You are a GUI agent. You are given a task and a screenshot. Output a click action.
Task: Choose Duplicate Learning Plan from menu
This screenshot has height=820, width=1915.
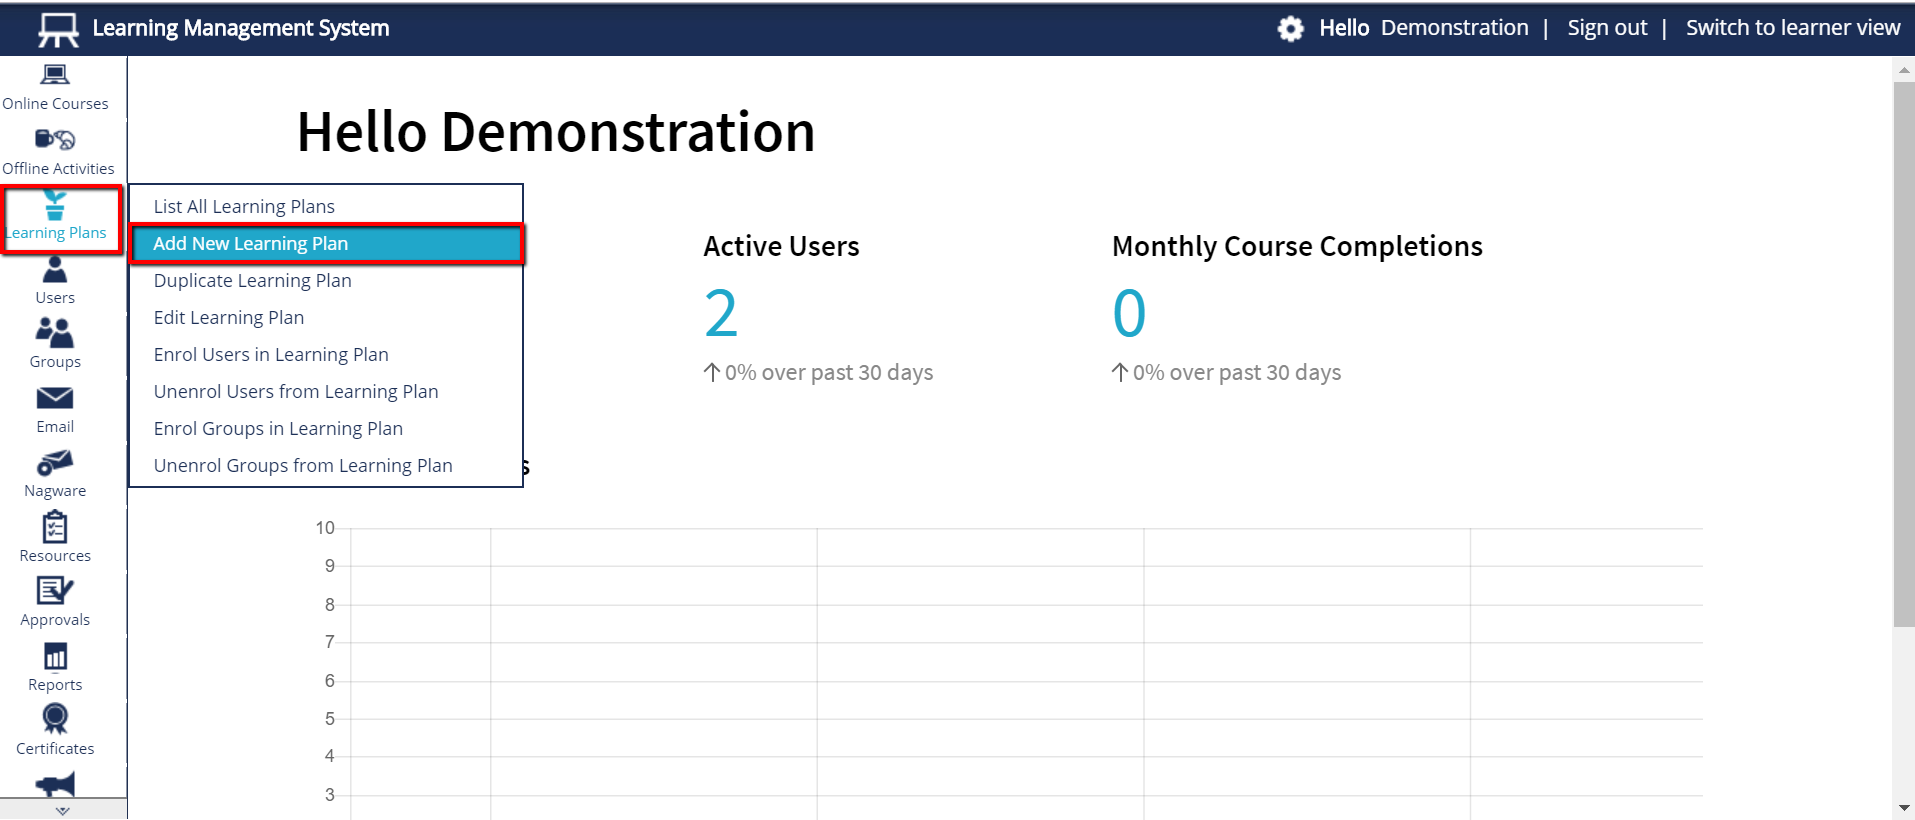(x=252, y=281)
